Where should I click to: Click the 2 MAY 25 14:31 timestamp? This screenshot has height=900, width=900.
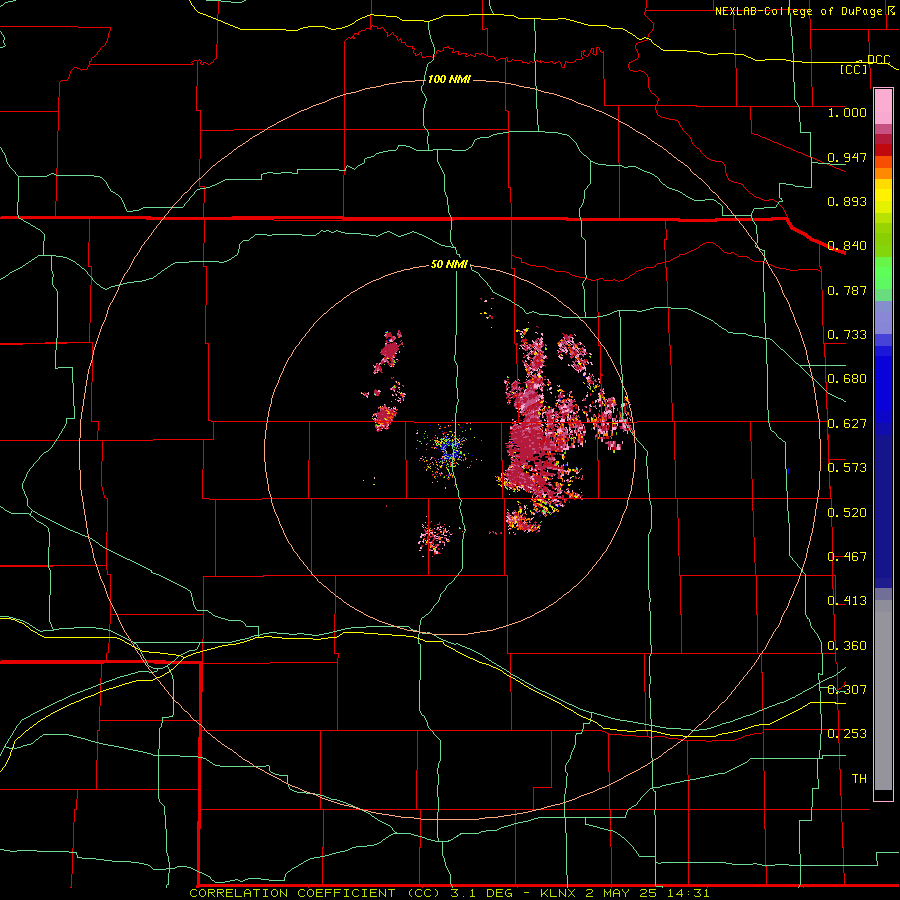point(647,893)
